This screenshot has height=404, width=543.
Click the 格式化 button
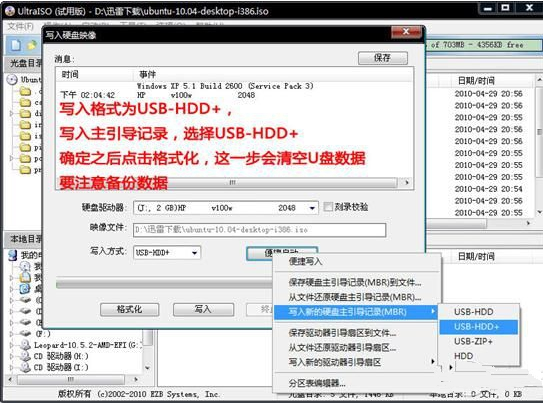[130, 309]
